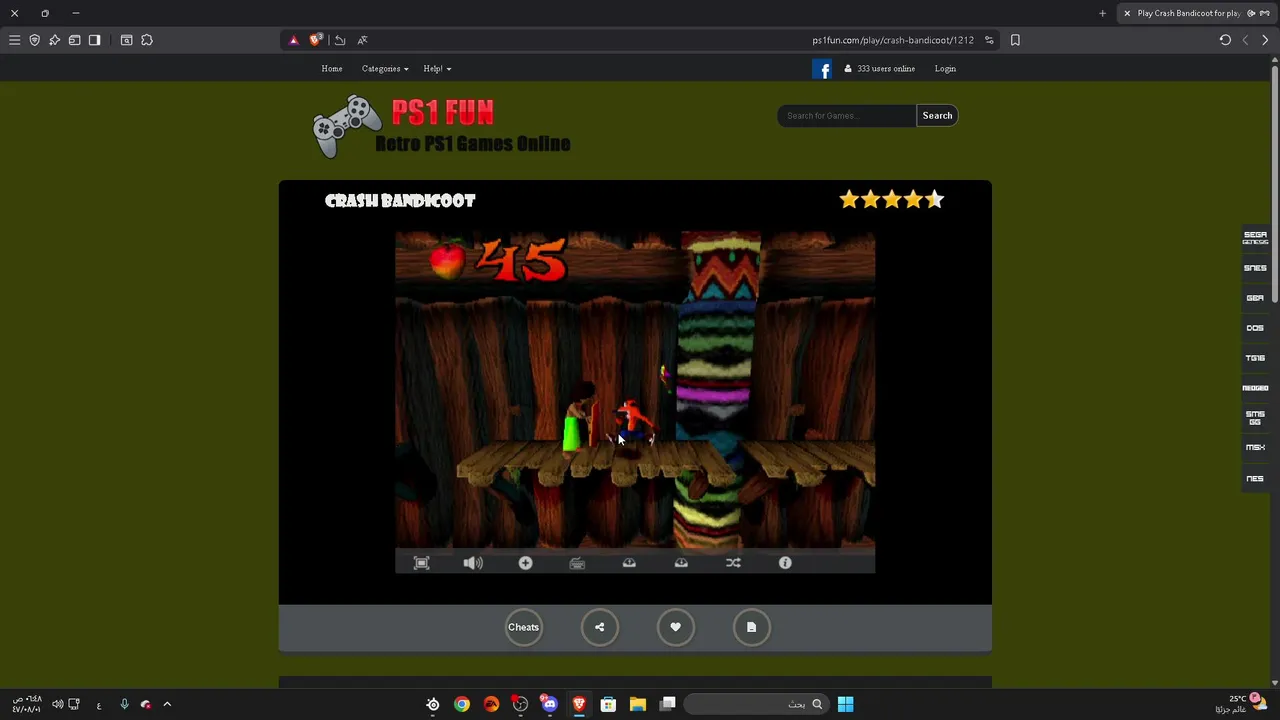Viewport: 1280px width, 720px height.
Task: Rate the game with fifth star
Action: (935, 200)
